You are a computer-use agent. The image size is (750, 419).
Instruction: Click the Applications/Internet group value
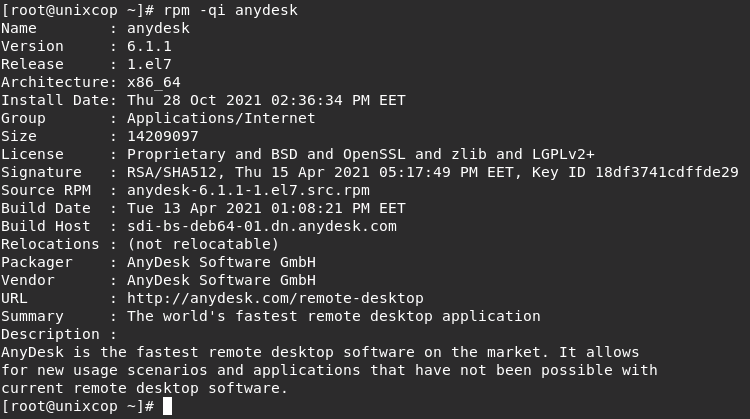click(x=221, y=118)
